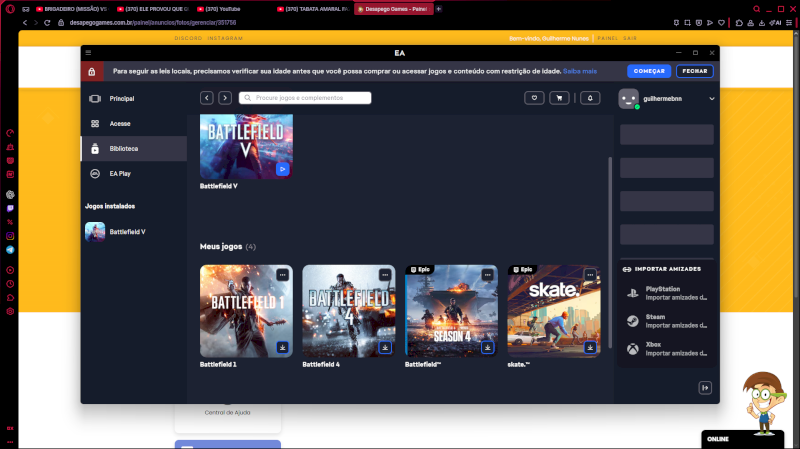Dismiss the banner with FECHAR
This screenshot has width=800, height=449.
[x=695, y=71]
